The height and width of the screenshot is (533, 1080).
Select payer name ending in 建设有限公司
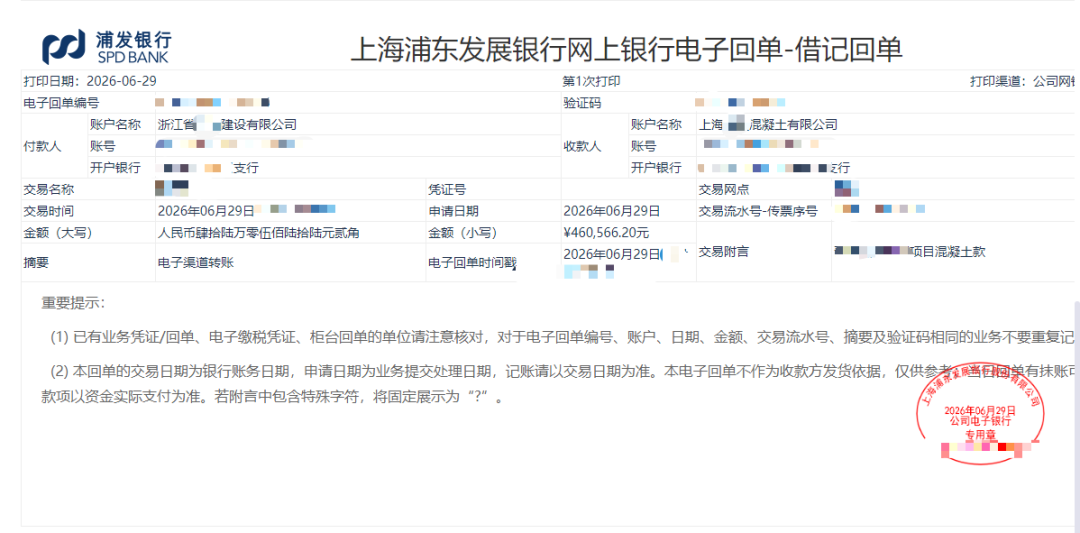point(227,125)
